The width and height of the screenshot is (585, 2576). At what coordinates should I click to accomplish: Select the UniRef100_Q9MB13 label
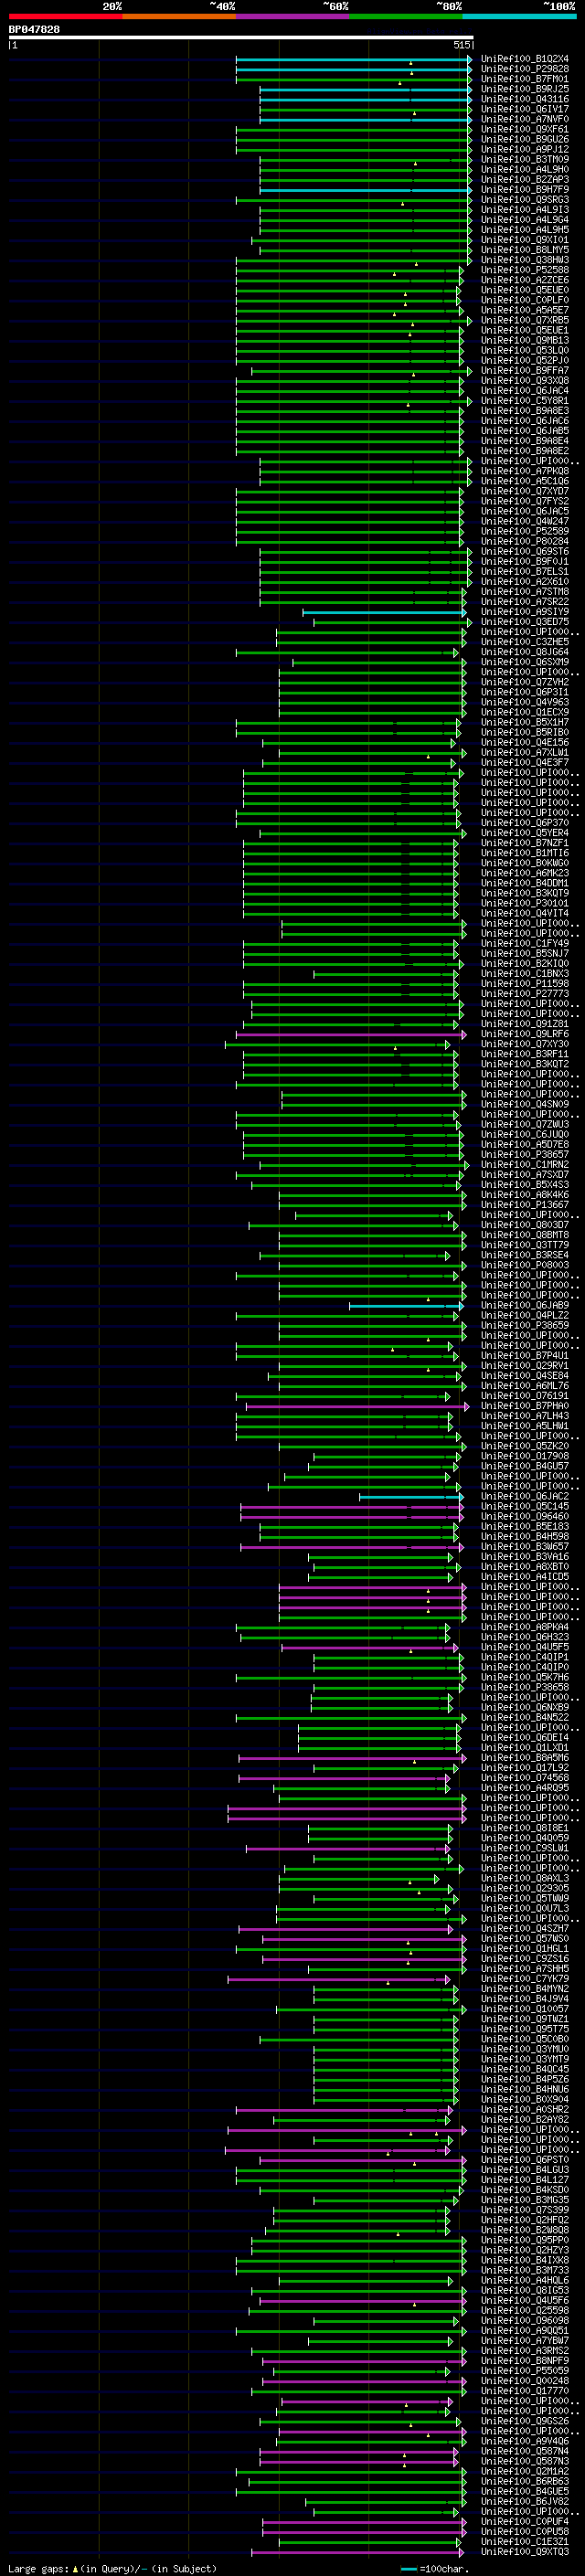pos(525,340)
